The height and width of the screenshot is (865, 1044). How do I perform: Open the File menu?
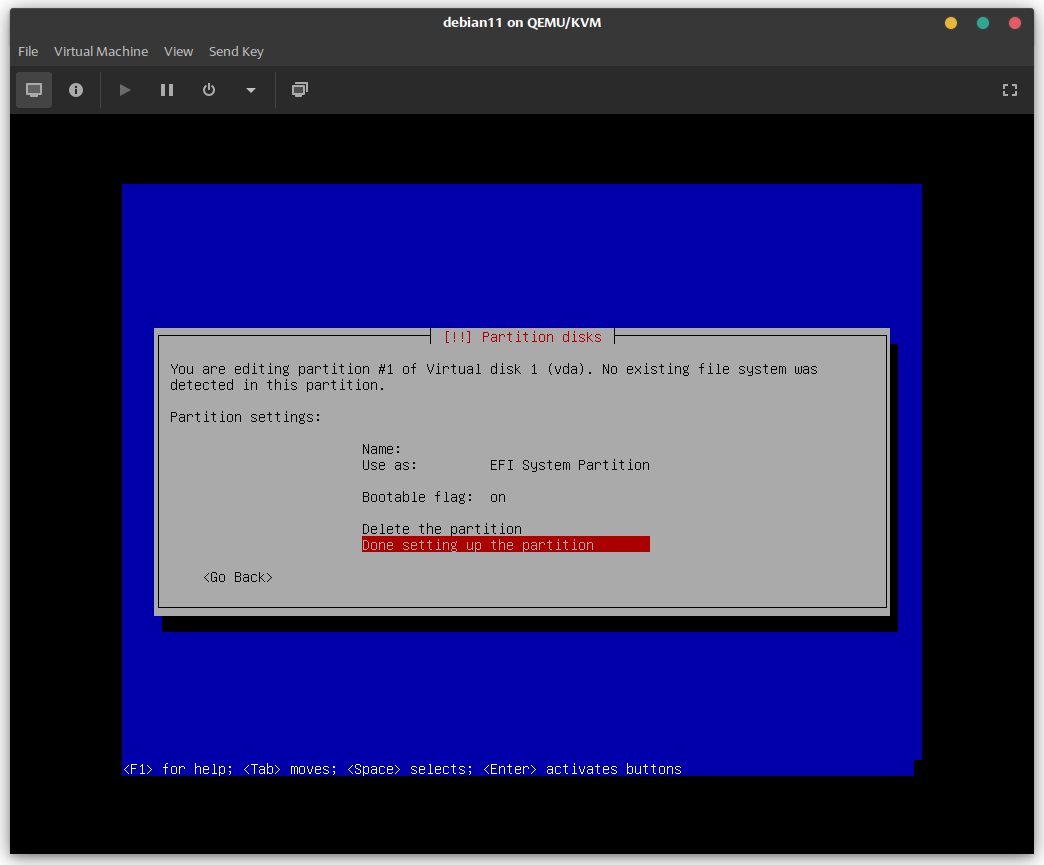(28, 51)
